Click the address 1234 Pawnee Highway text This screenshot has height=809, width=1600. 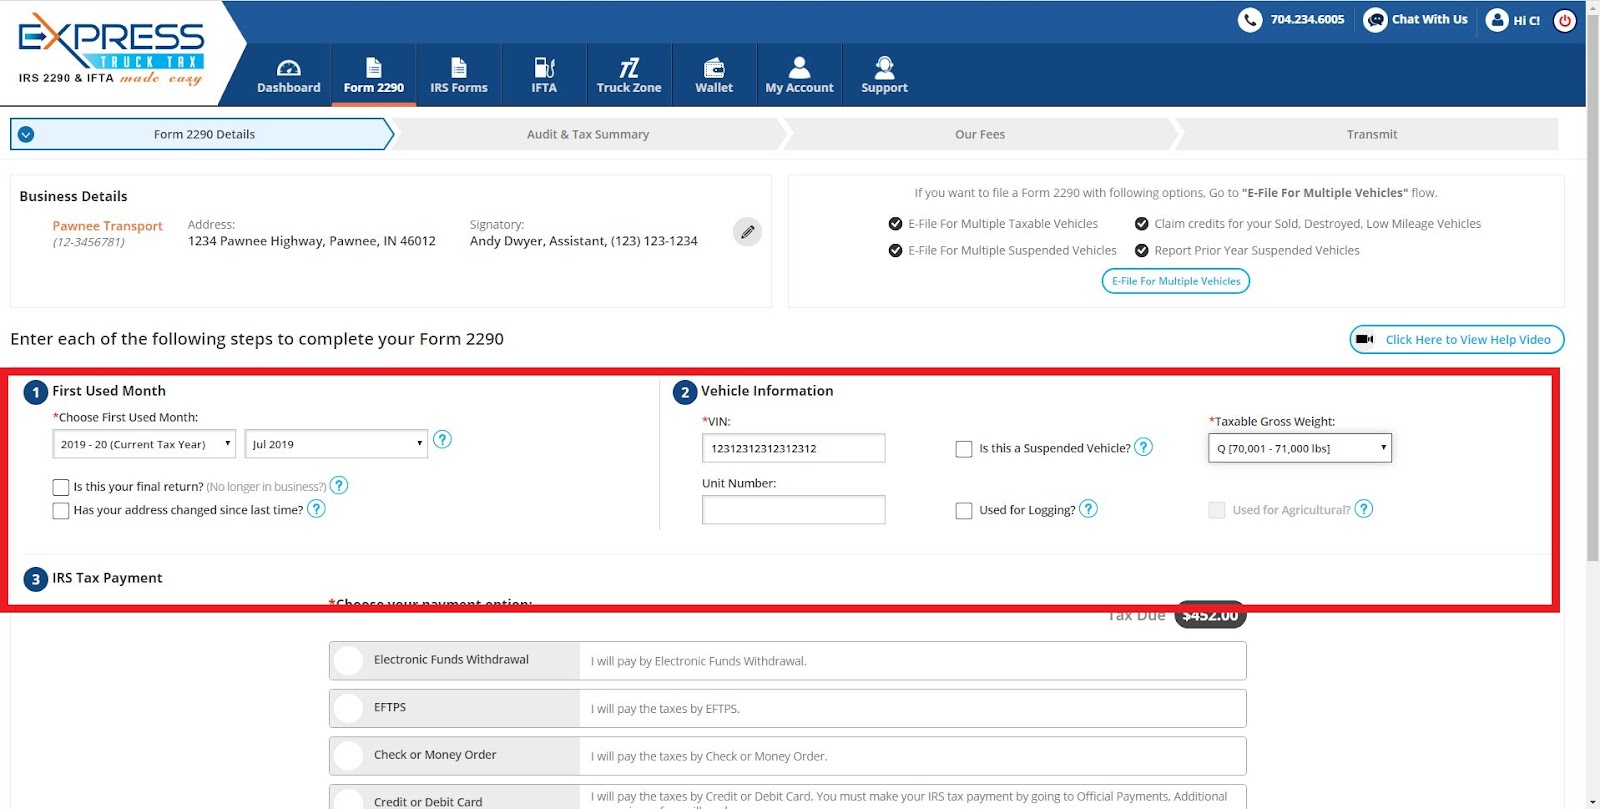(312, 241)
